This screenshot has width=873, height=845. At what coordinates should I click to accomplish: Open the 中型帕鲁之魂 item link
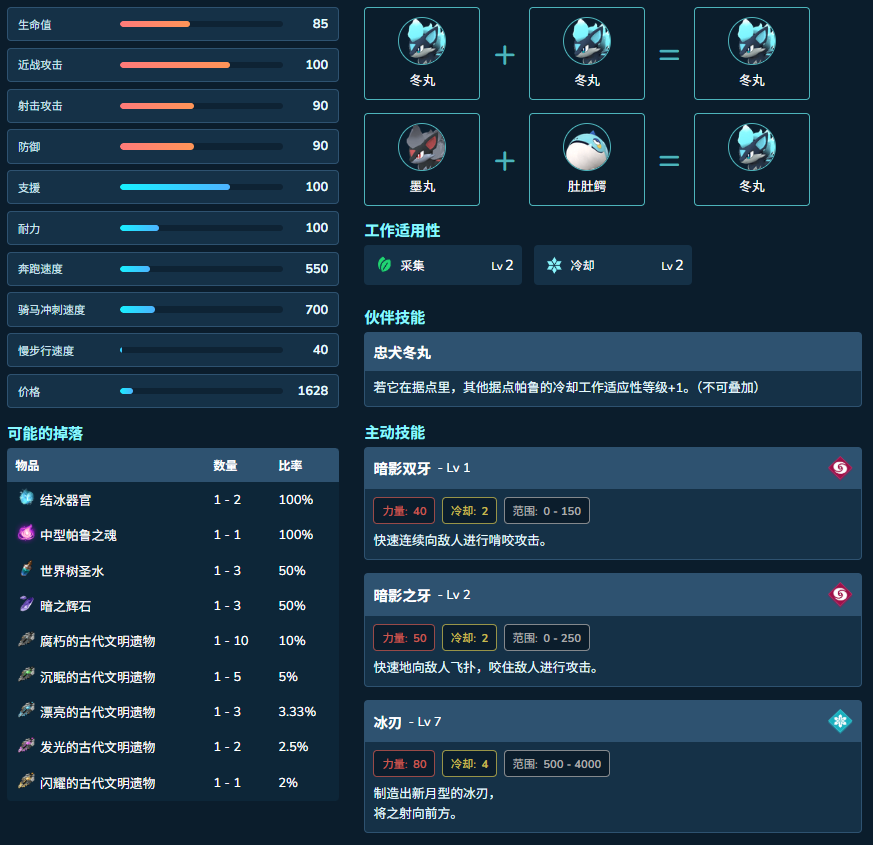point(79,536)
